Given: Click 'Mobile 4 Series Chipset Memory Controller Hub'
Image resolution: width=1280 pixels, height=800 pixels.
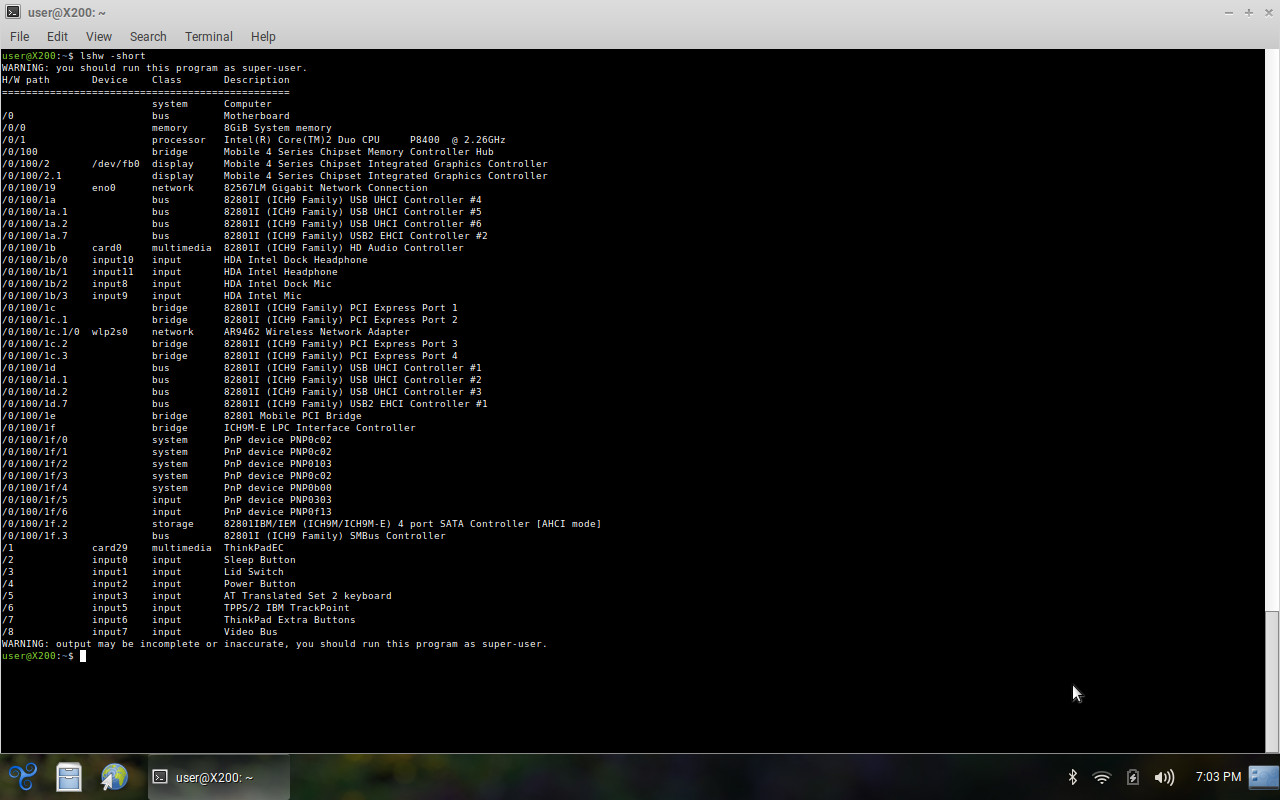Looking at the screenshot, I should pyautogui.click(x=359, y=152).
